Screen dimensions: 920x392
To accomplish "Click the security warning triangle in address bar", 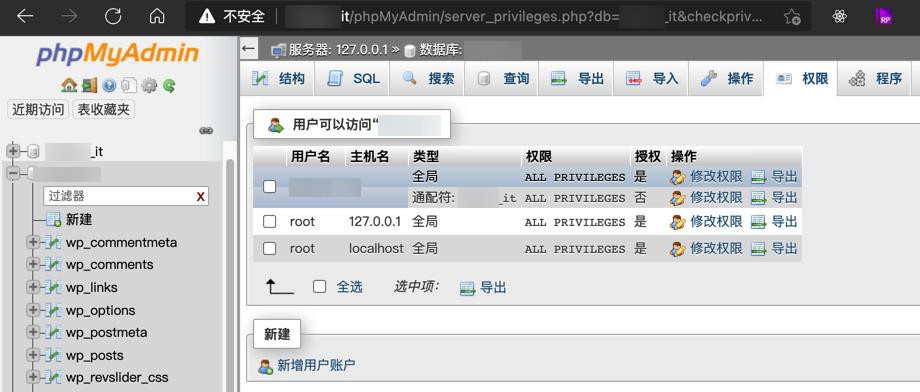I will coord(207,16).
